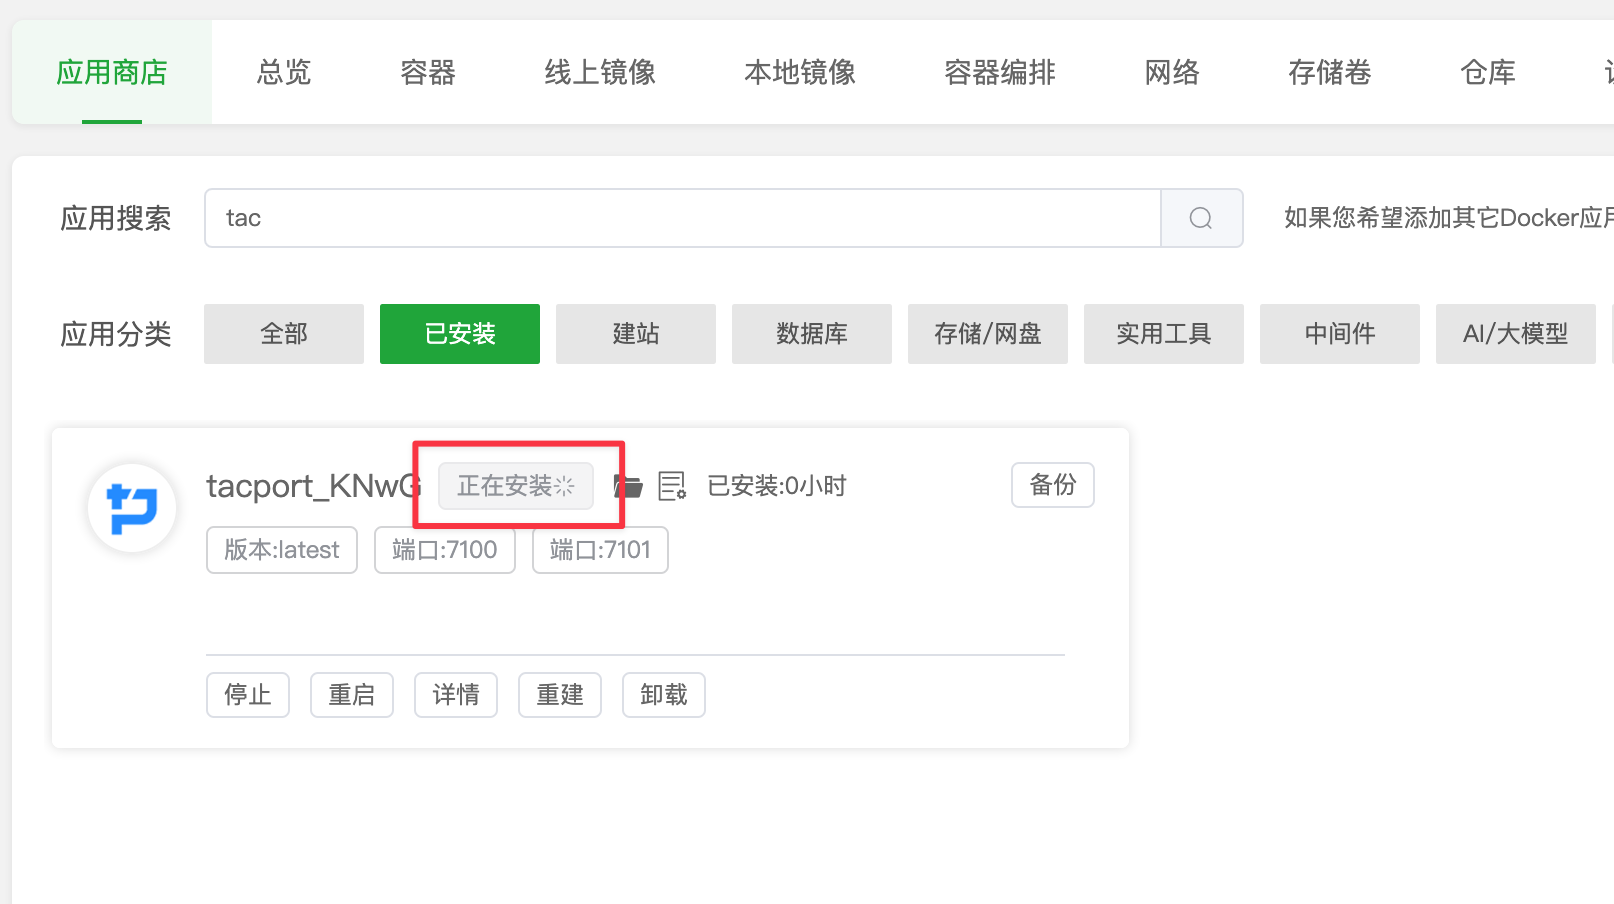Switch to the 应用商店 tab
Screen dimensions: 1614x904
112,72
